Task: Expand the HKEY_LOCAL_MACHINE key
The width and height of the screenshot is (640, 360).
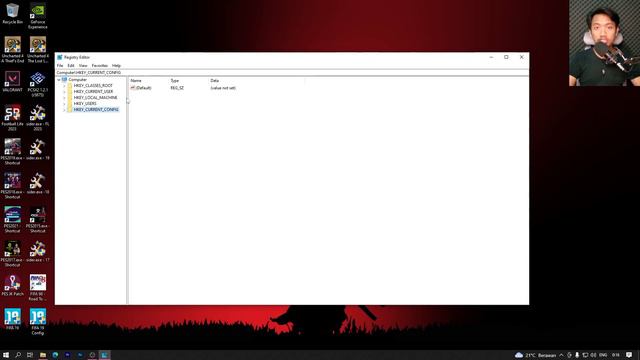Action: (64, 98)
